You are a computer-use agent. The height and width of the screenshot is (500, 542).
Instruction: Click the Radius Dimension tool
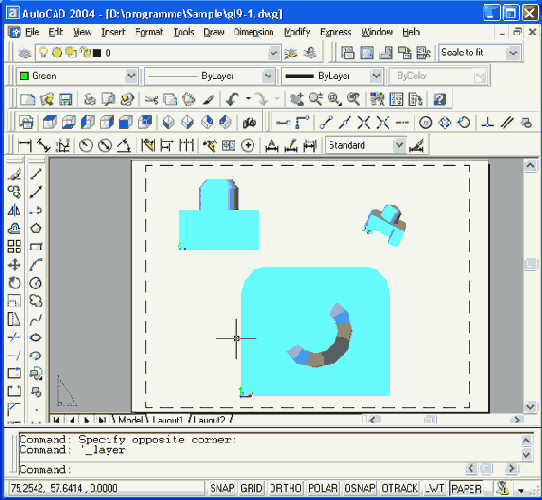tap(86, 146)
